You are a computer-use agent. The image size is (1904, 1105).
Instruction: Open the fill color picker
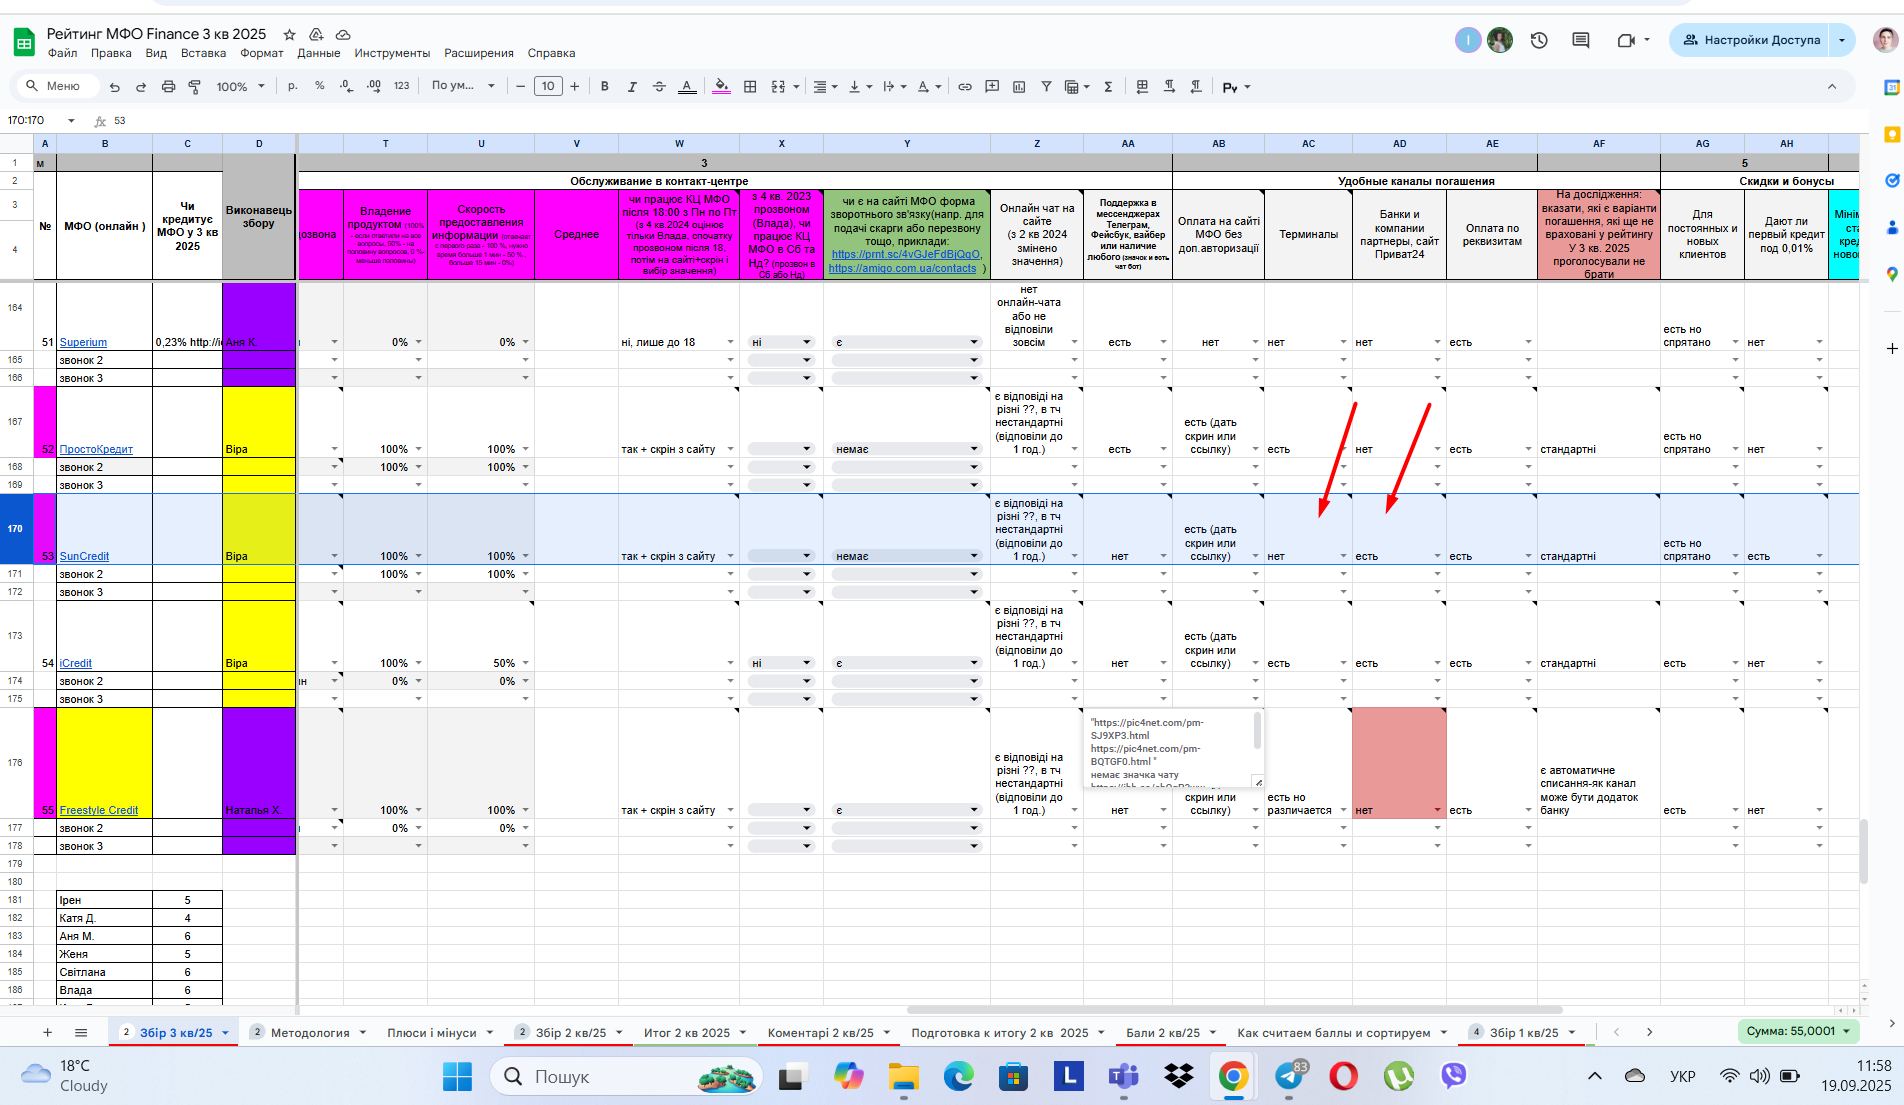[721, 87]
